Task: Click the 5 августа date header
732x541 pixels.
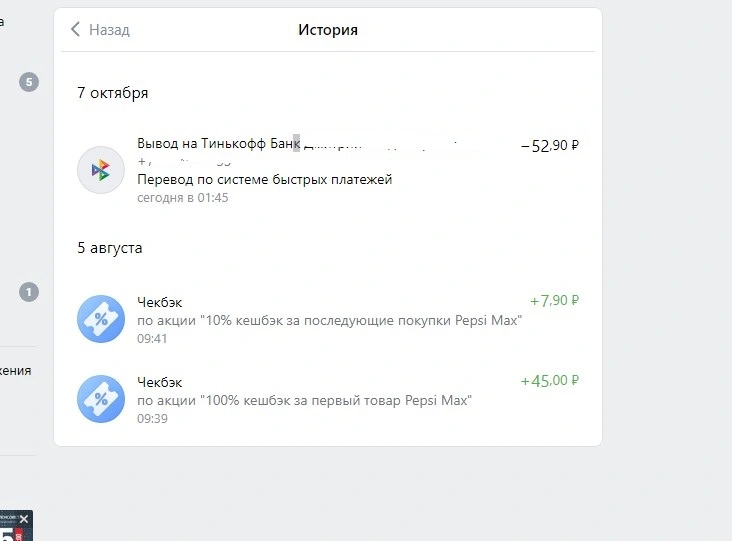Action: (x=110, y=248)
